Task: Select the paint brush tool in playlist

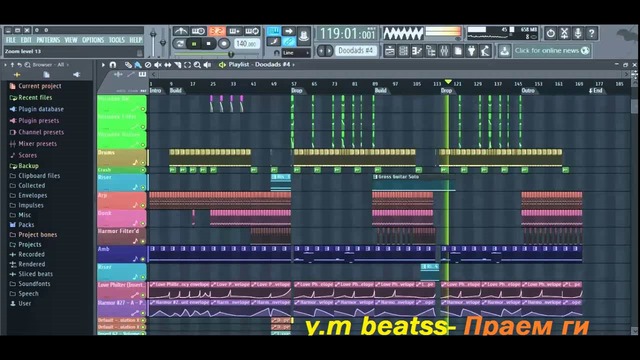Action: coord(138,65)
